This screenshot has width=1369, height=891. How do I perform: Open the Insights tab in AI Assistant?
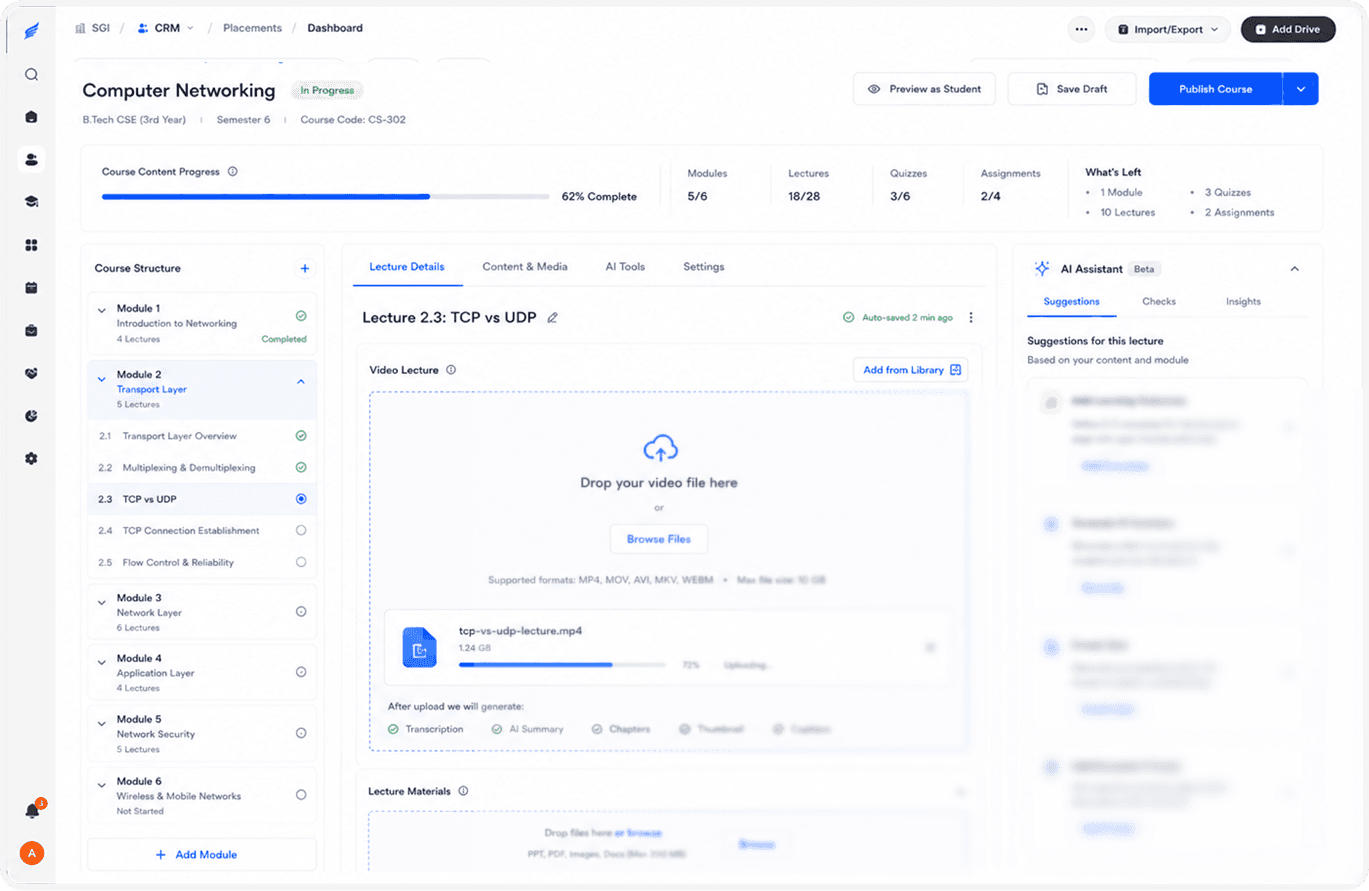coord(1243,301)
